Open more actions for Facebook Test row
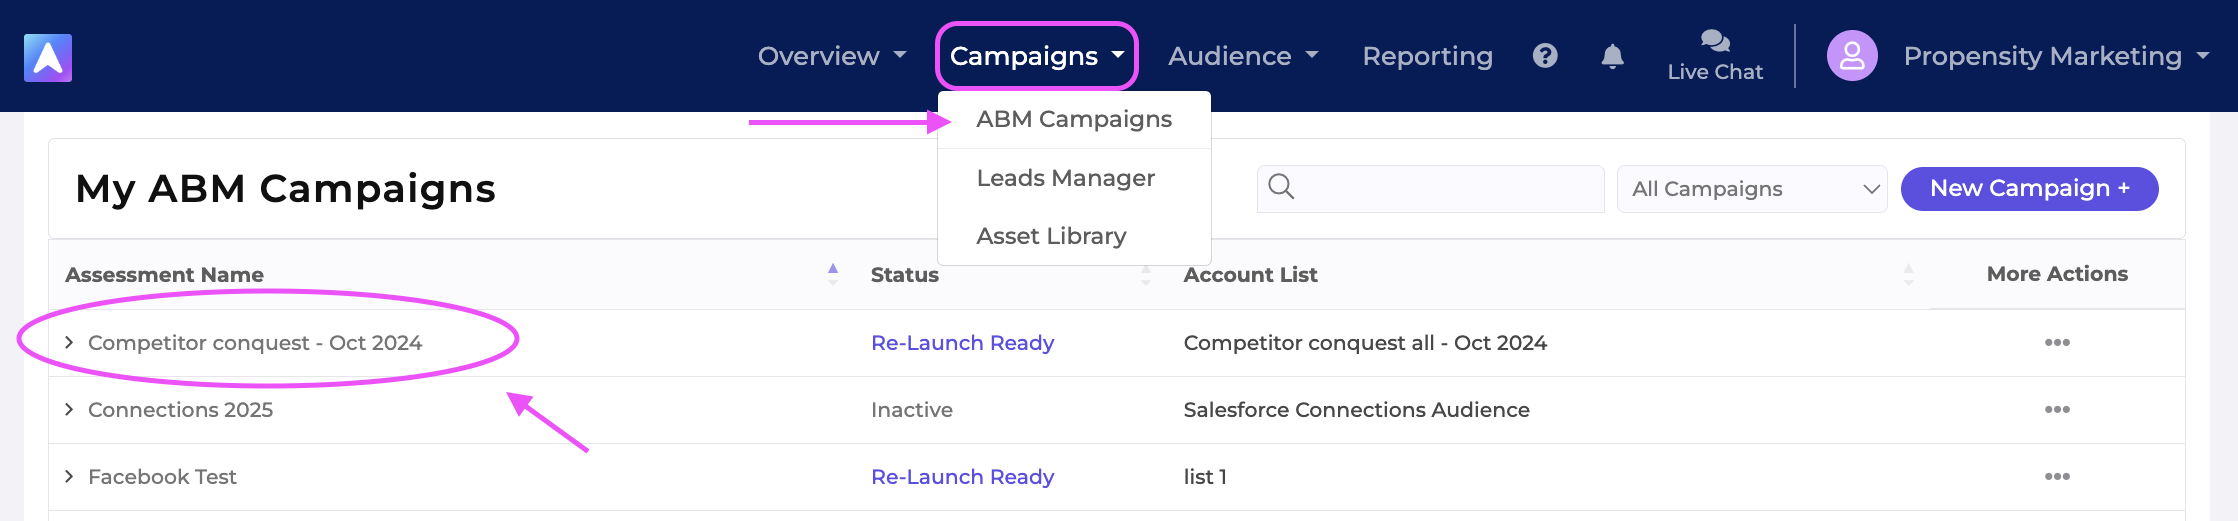 click(x=2057, y=477)
